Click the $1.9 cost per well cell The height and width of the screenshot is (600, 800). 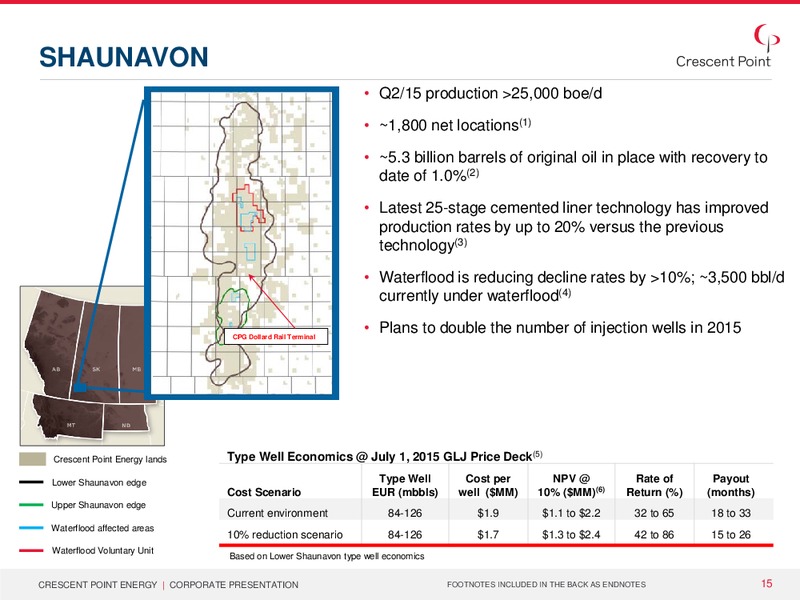pyautogui.click(x=488, y=513)
